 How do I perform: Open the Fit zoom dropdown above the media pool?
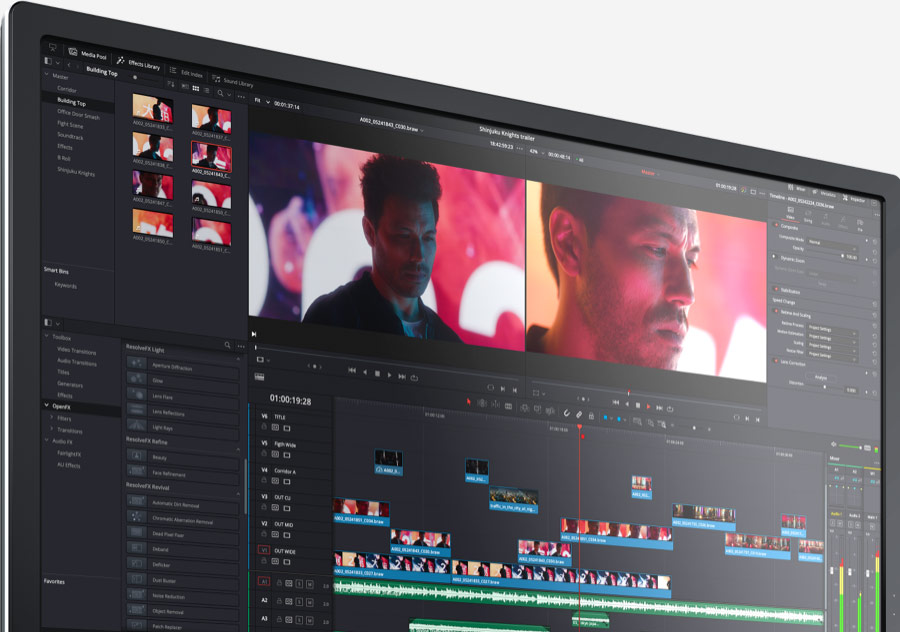259,99
